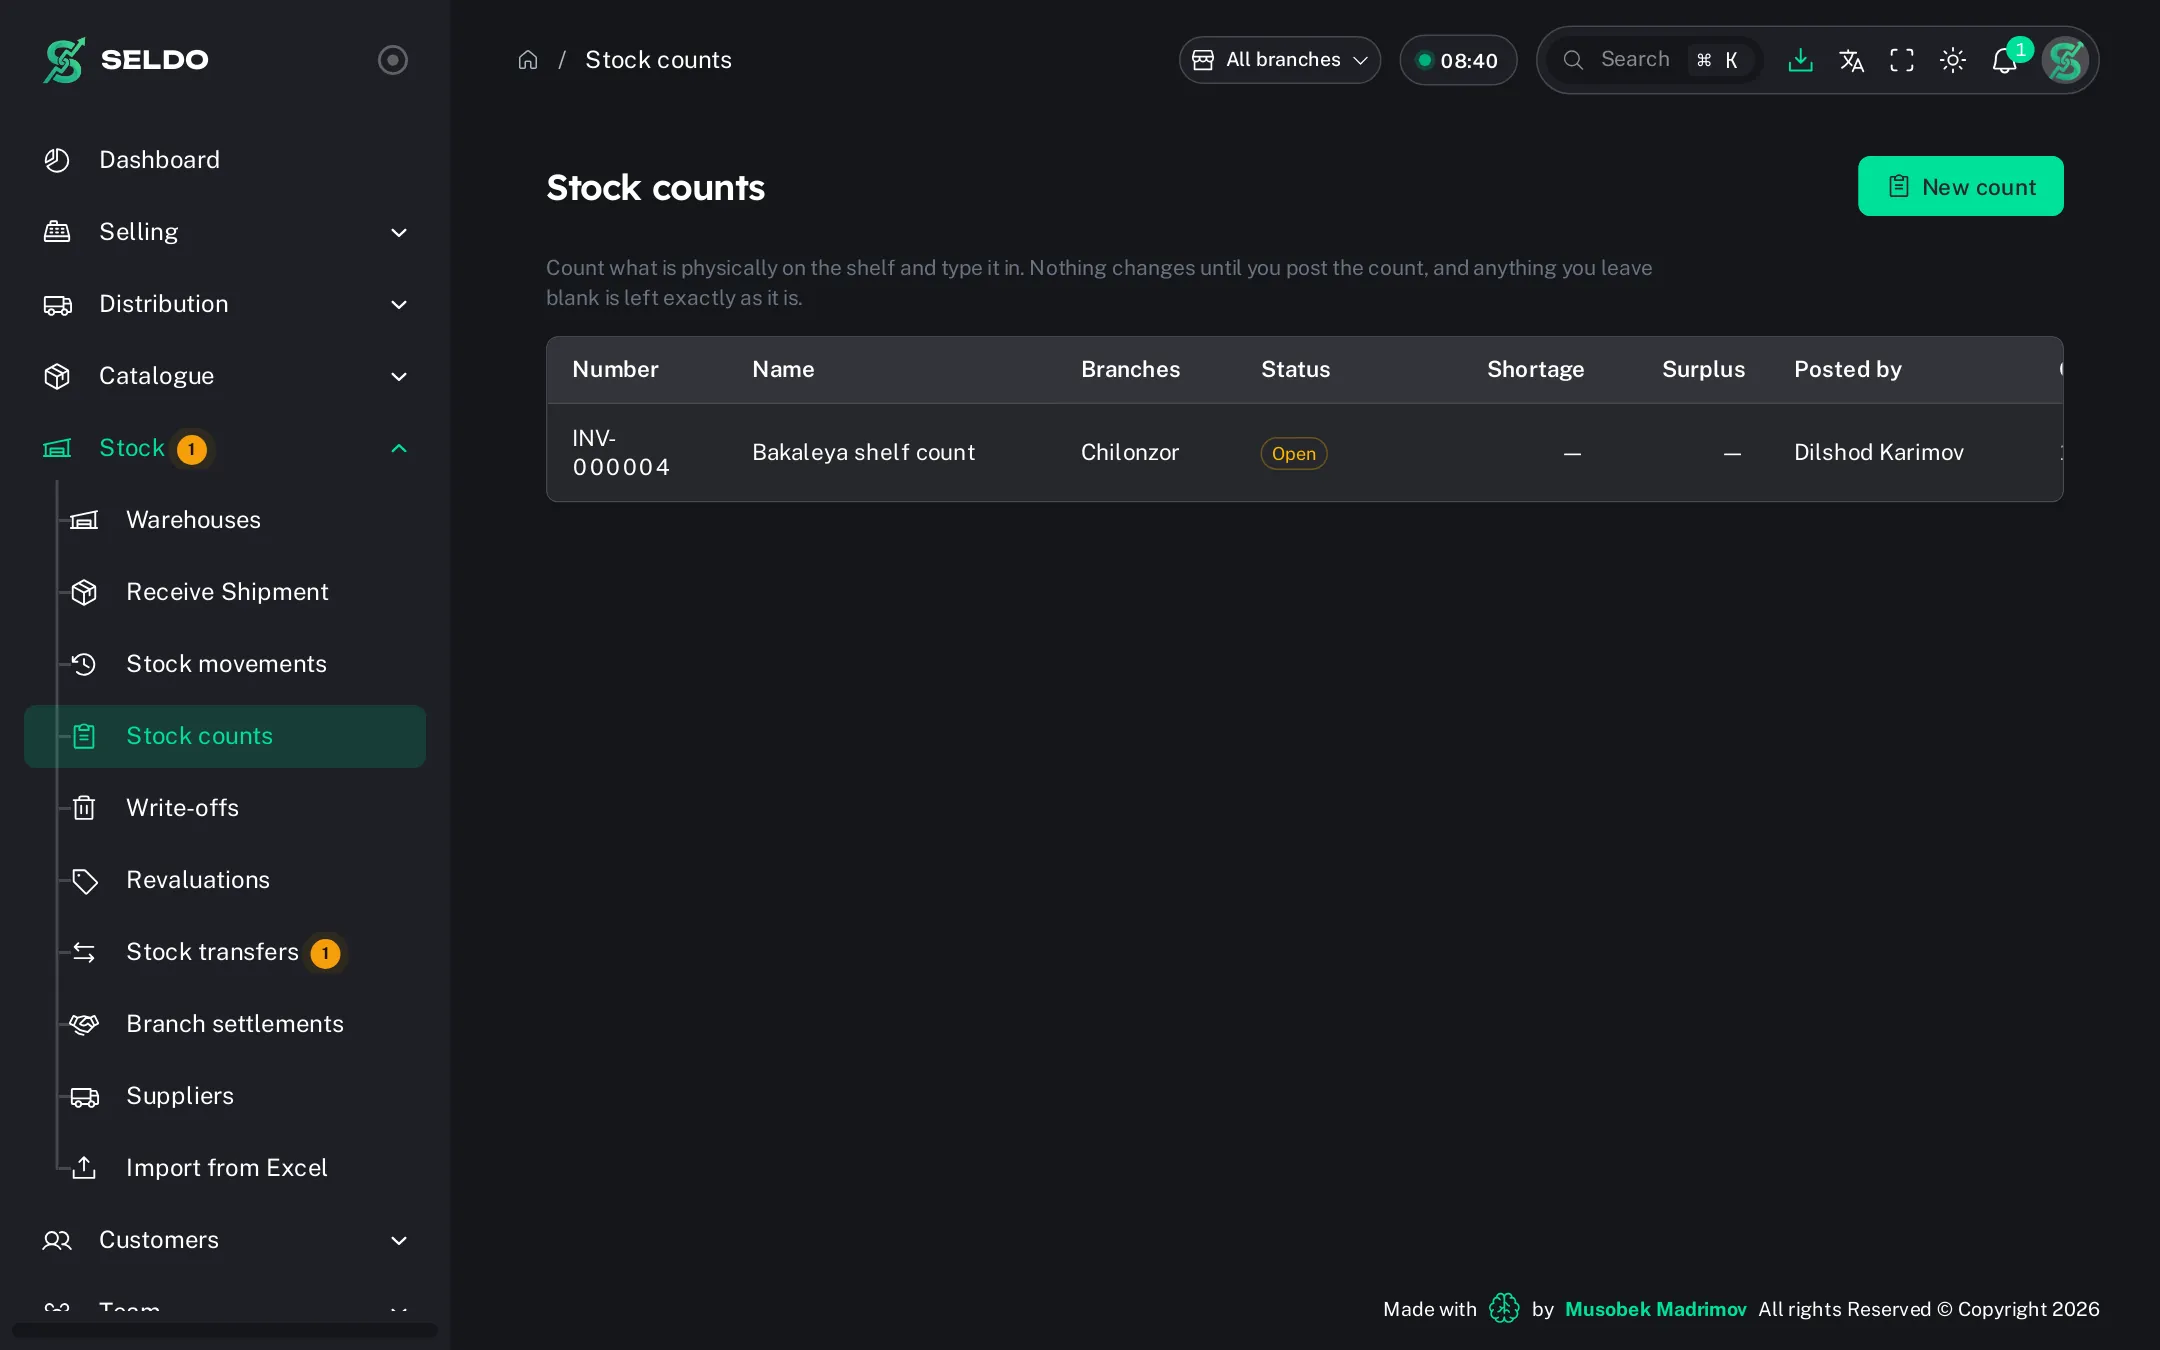This screenshot has width=2160, height=1350.
Task: Click the Suppliers truck icon
Action: [84, 1096]
